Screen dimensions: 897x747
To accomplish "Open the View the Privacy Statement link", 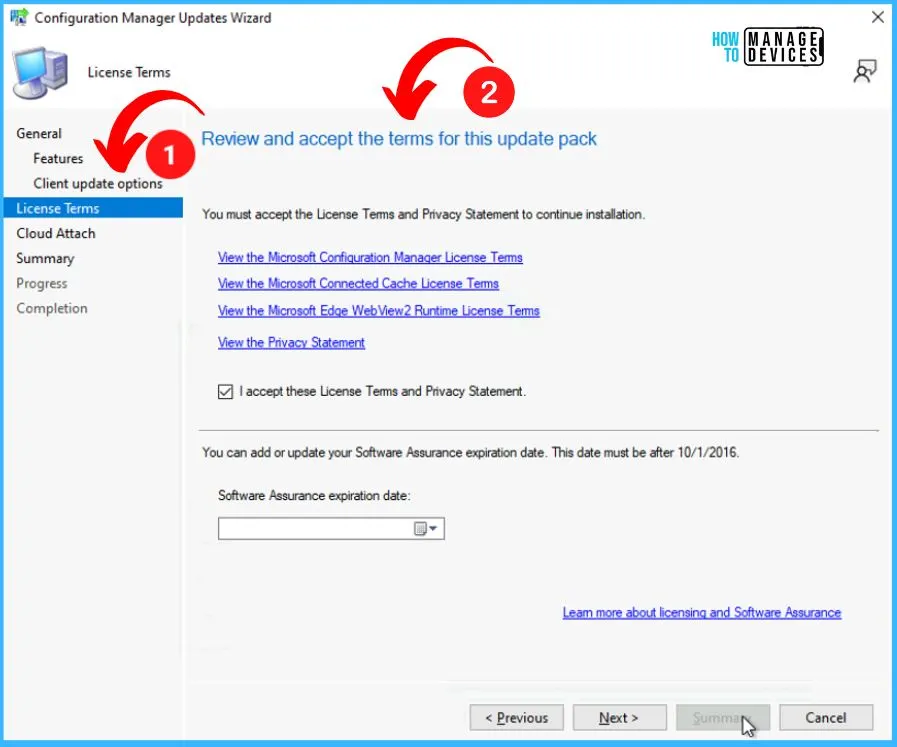I will [291, 343].
